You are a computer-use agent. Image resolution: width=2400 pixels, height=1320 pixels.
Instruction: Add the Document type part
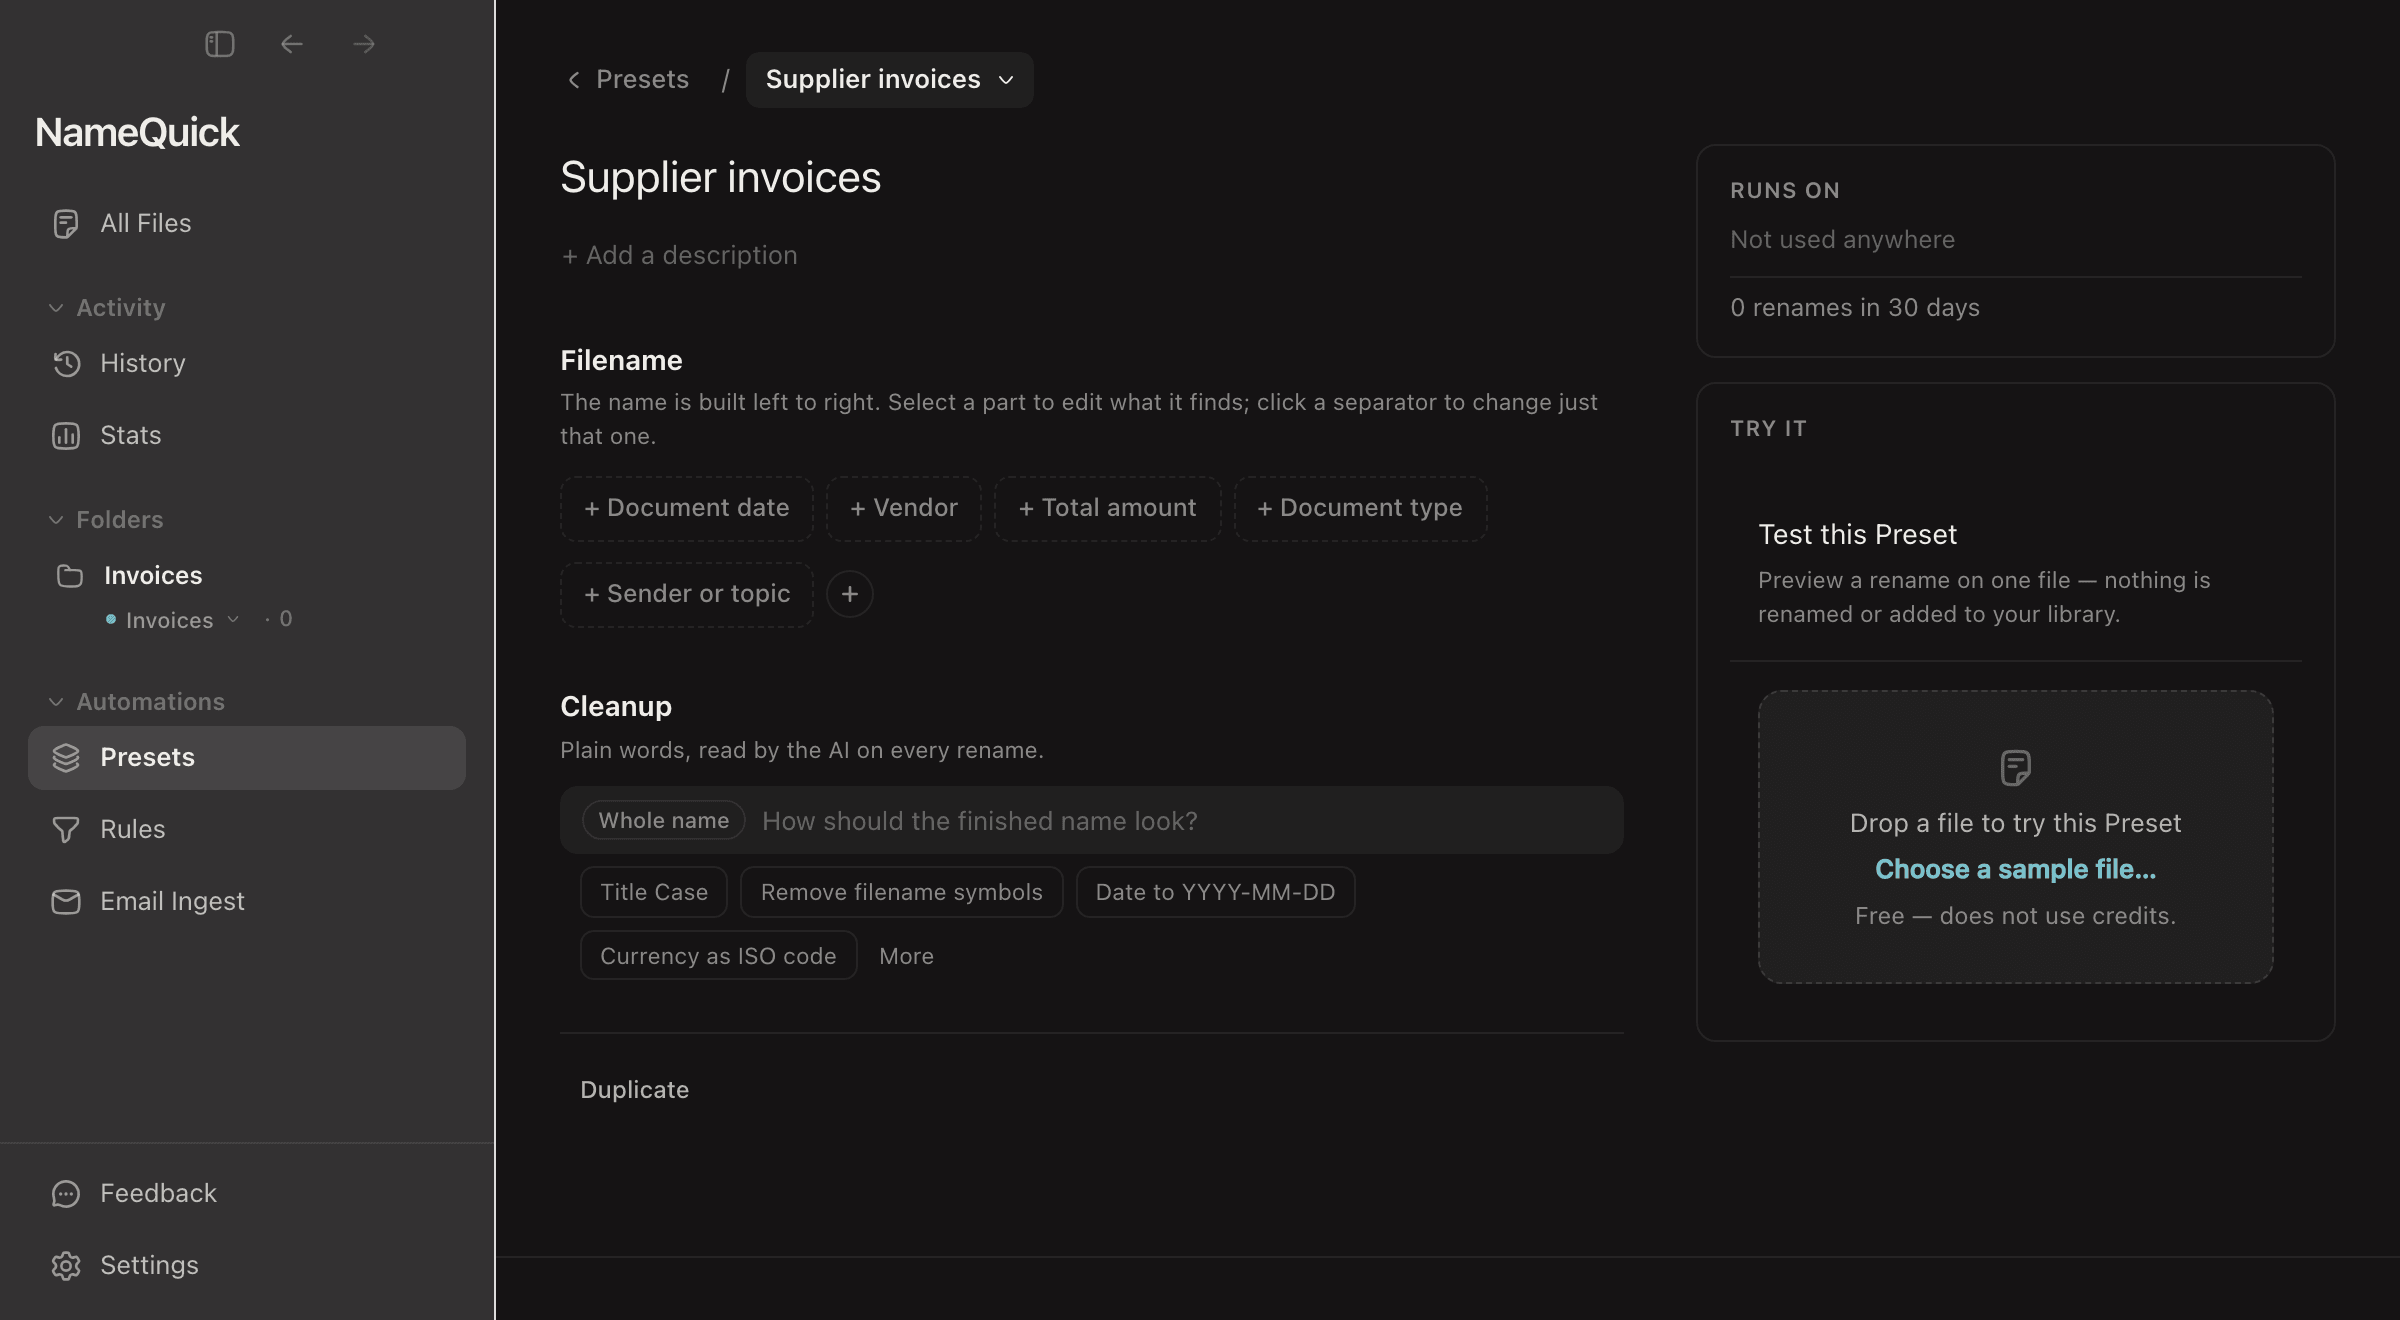pos(1360,508)
